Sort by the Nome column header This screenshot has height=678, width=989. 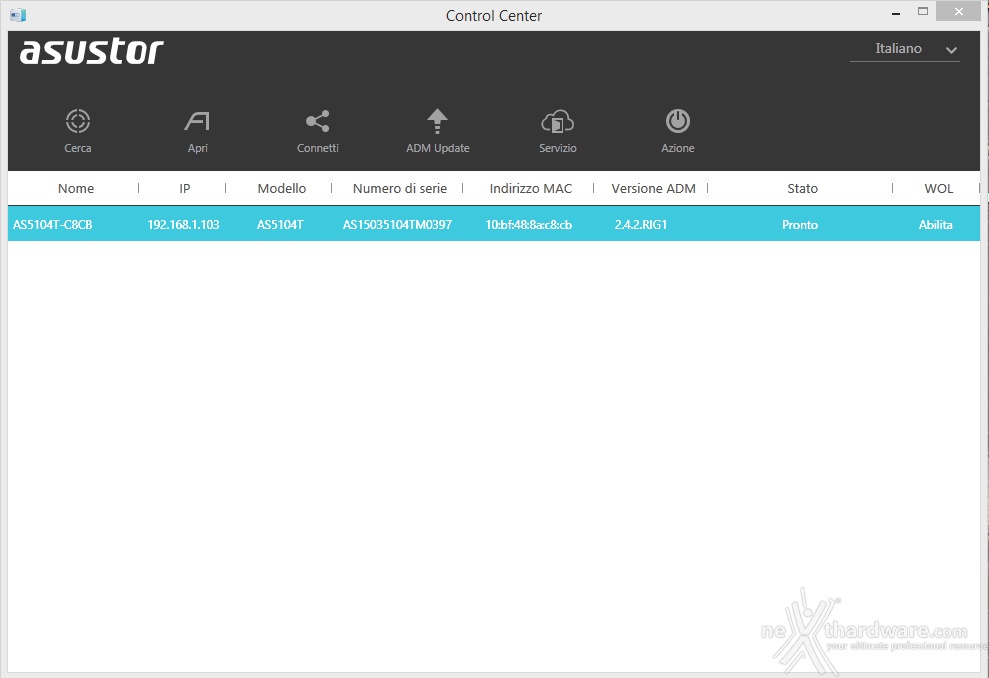click(76, 189)
